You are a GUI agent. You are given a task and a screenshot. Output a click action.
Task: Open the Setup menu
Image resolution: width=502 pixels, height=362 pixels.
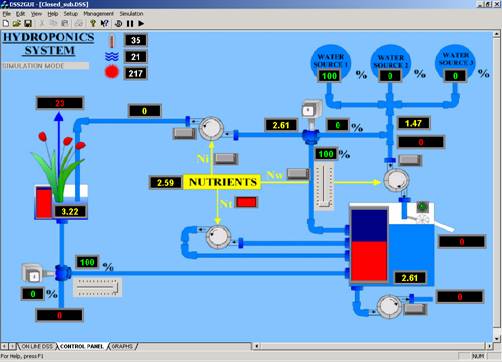(x=70, y=14)
